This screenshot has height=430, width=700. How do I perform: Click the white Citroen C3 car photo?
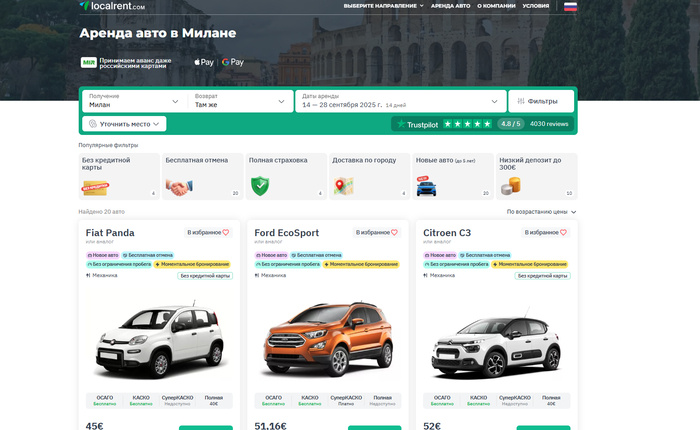(x=496, y=344)
